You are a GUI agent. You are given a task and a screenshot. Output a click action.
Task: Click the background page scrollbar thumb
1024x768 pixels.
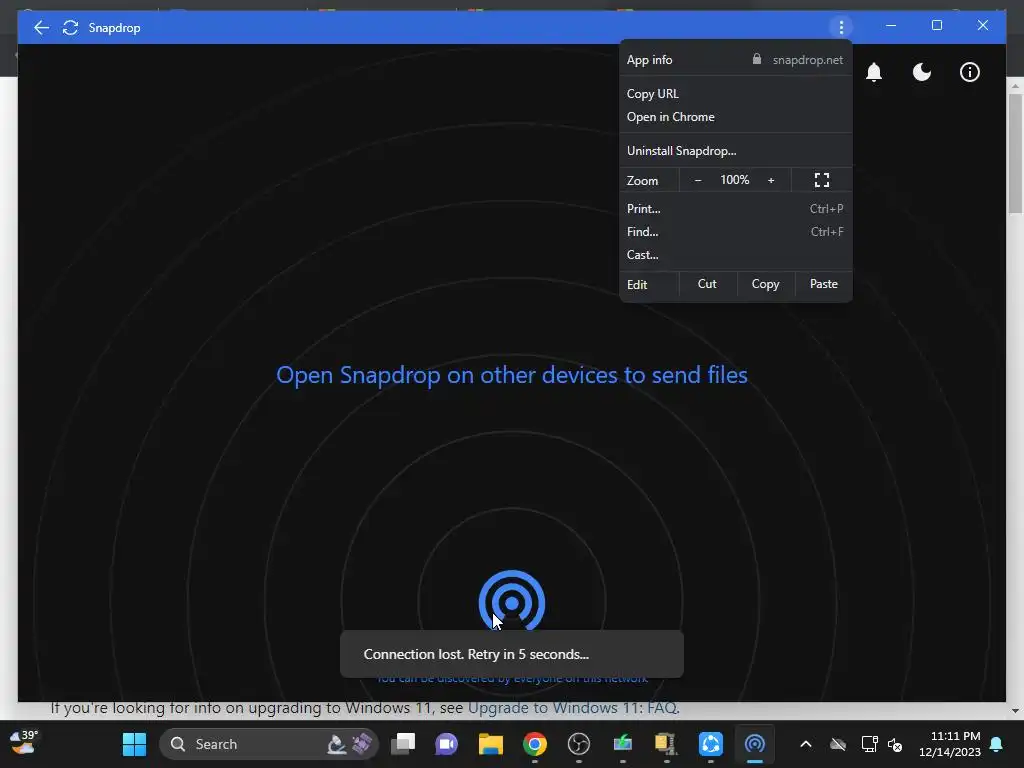[1015, 153]
